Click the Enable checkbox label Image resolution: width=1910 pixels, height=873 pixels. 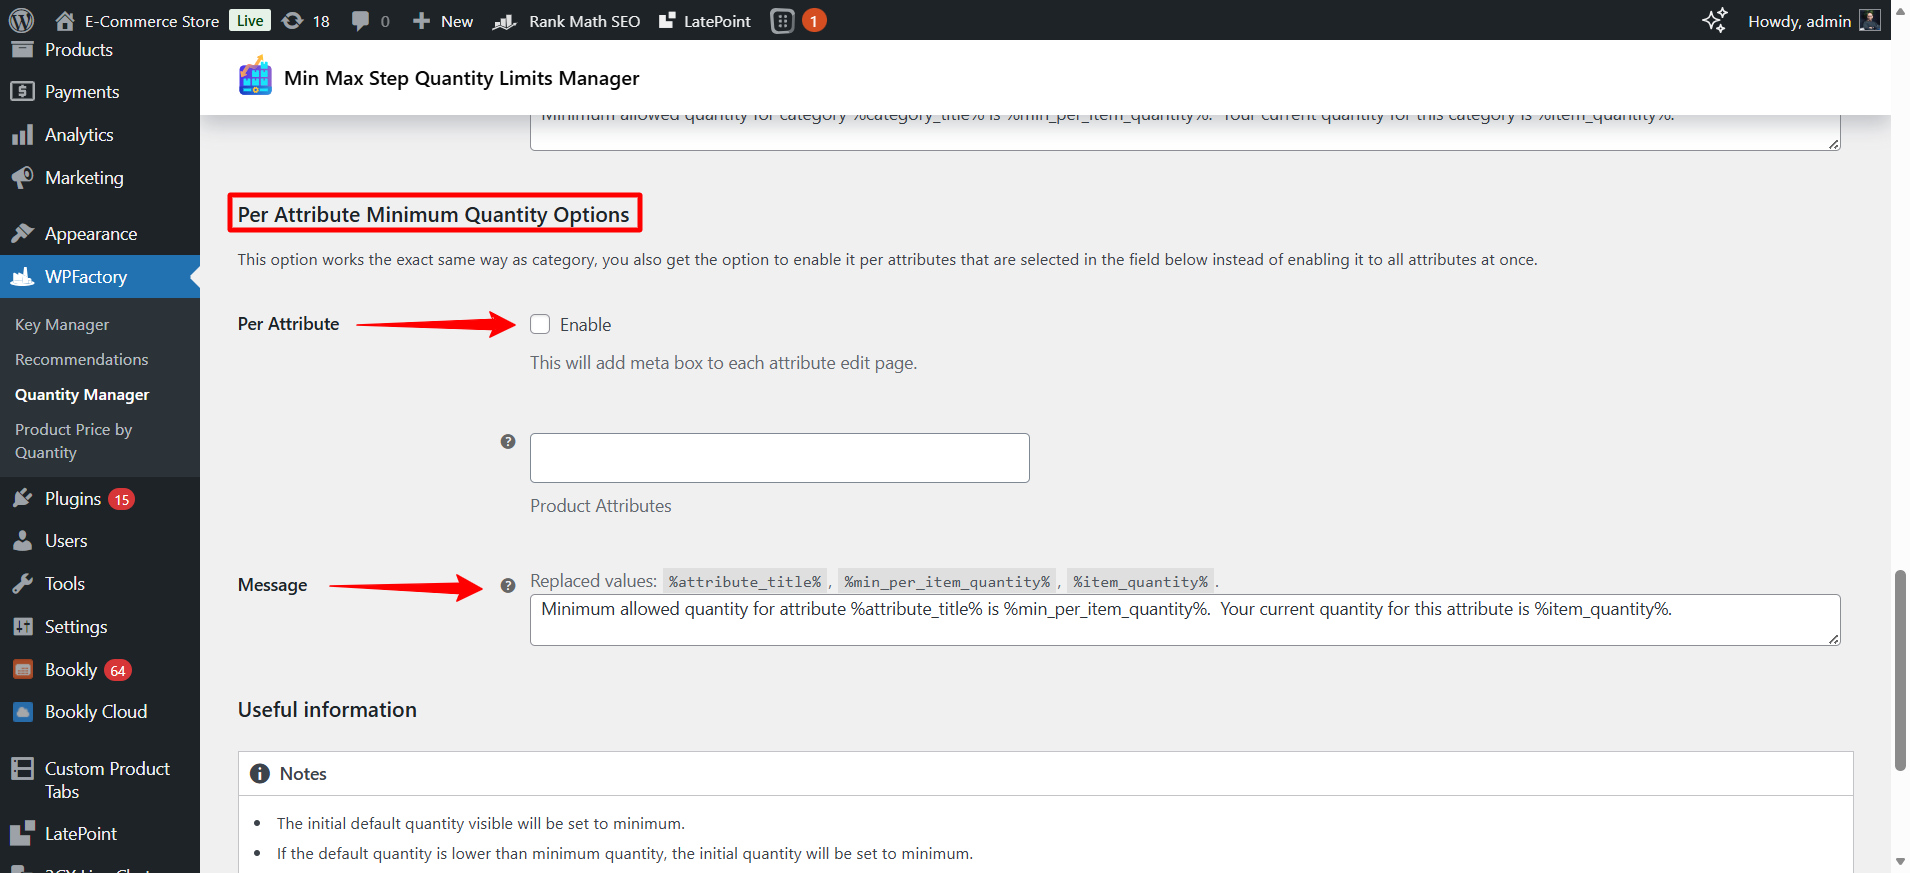pos(585,325)
